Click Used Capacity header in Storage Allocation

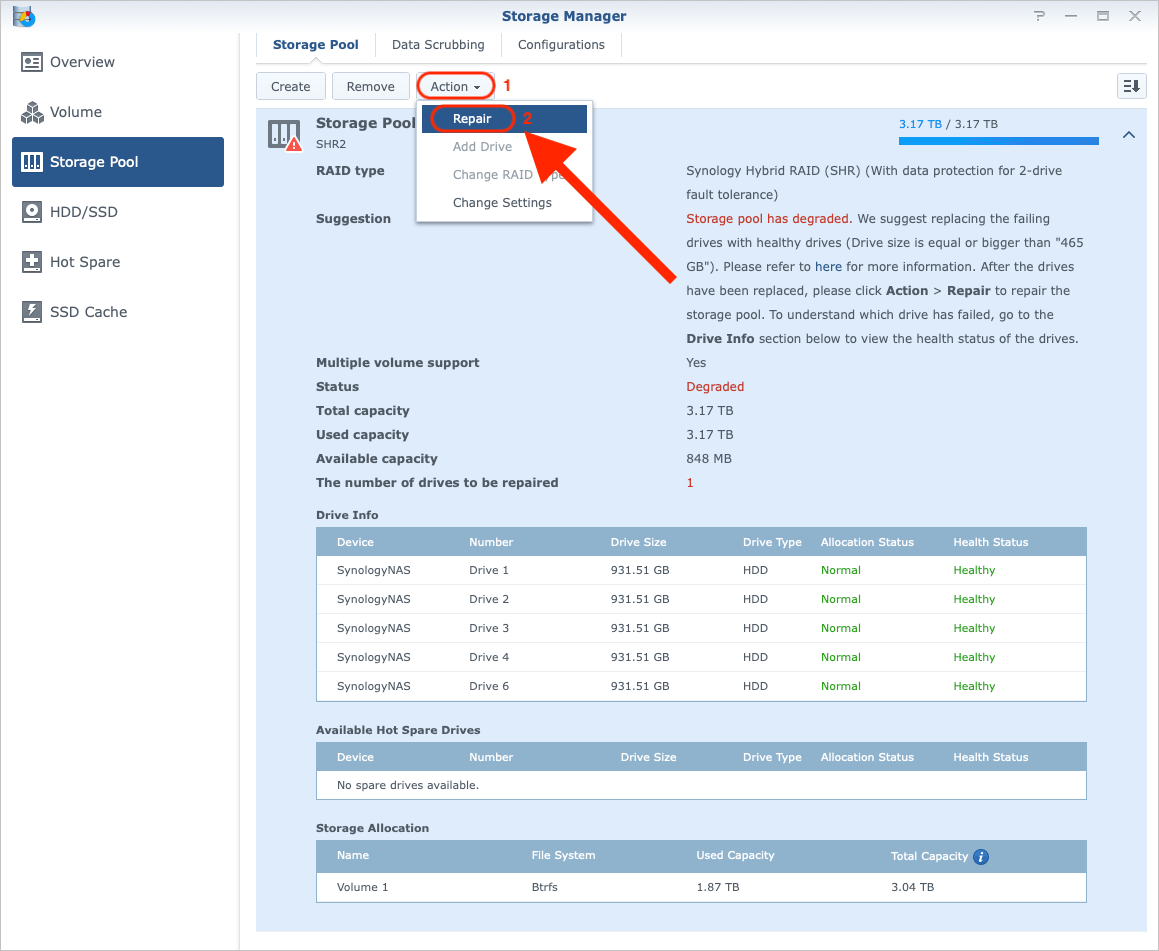[735, 855]
